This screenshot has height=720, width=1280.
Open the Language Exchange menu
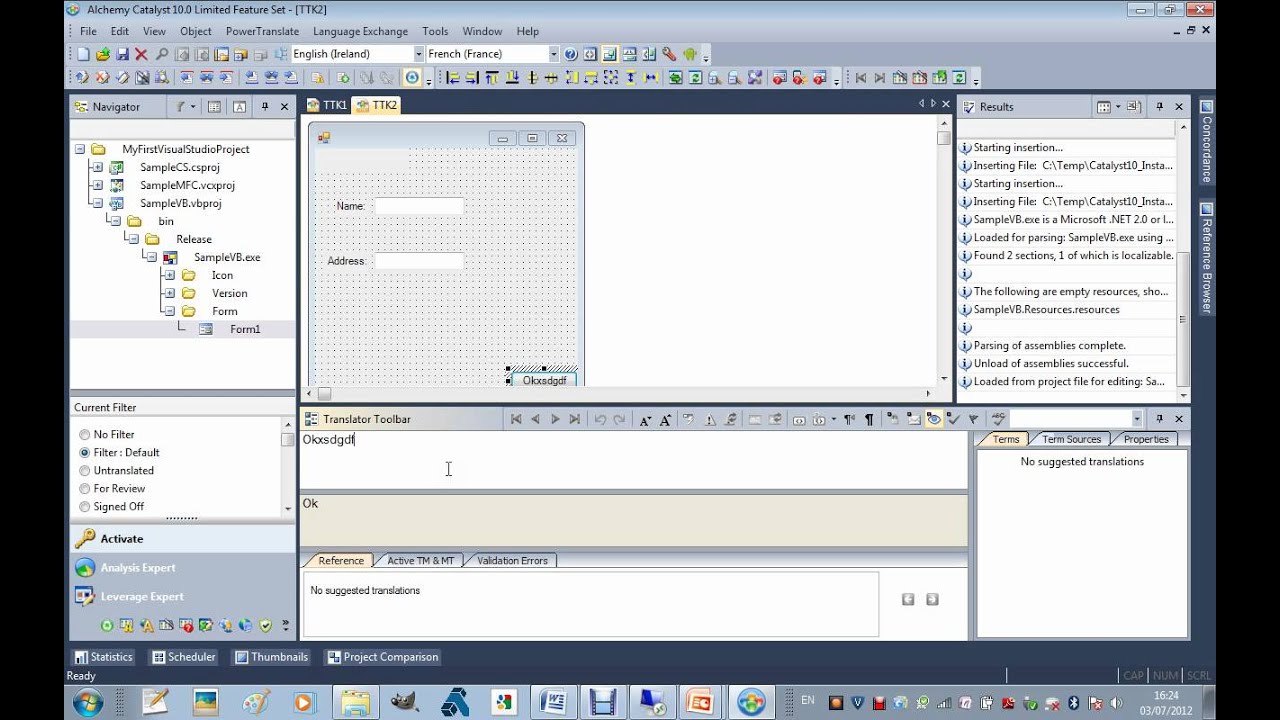click(360, 31)
